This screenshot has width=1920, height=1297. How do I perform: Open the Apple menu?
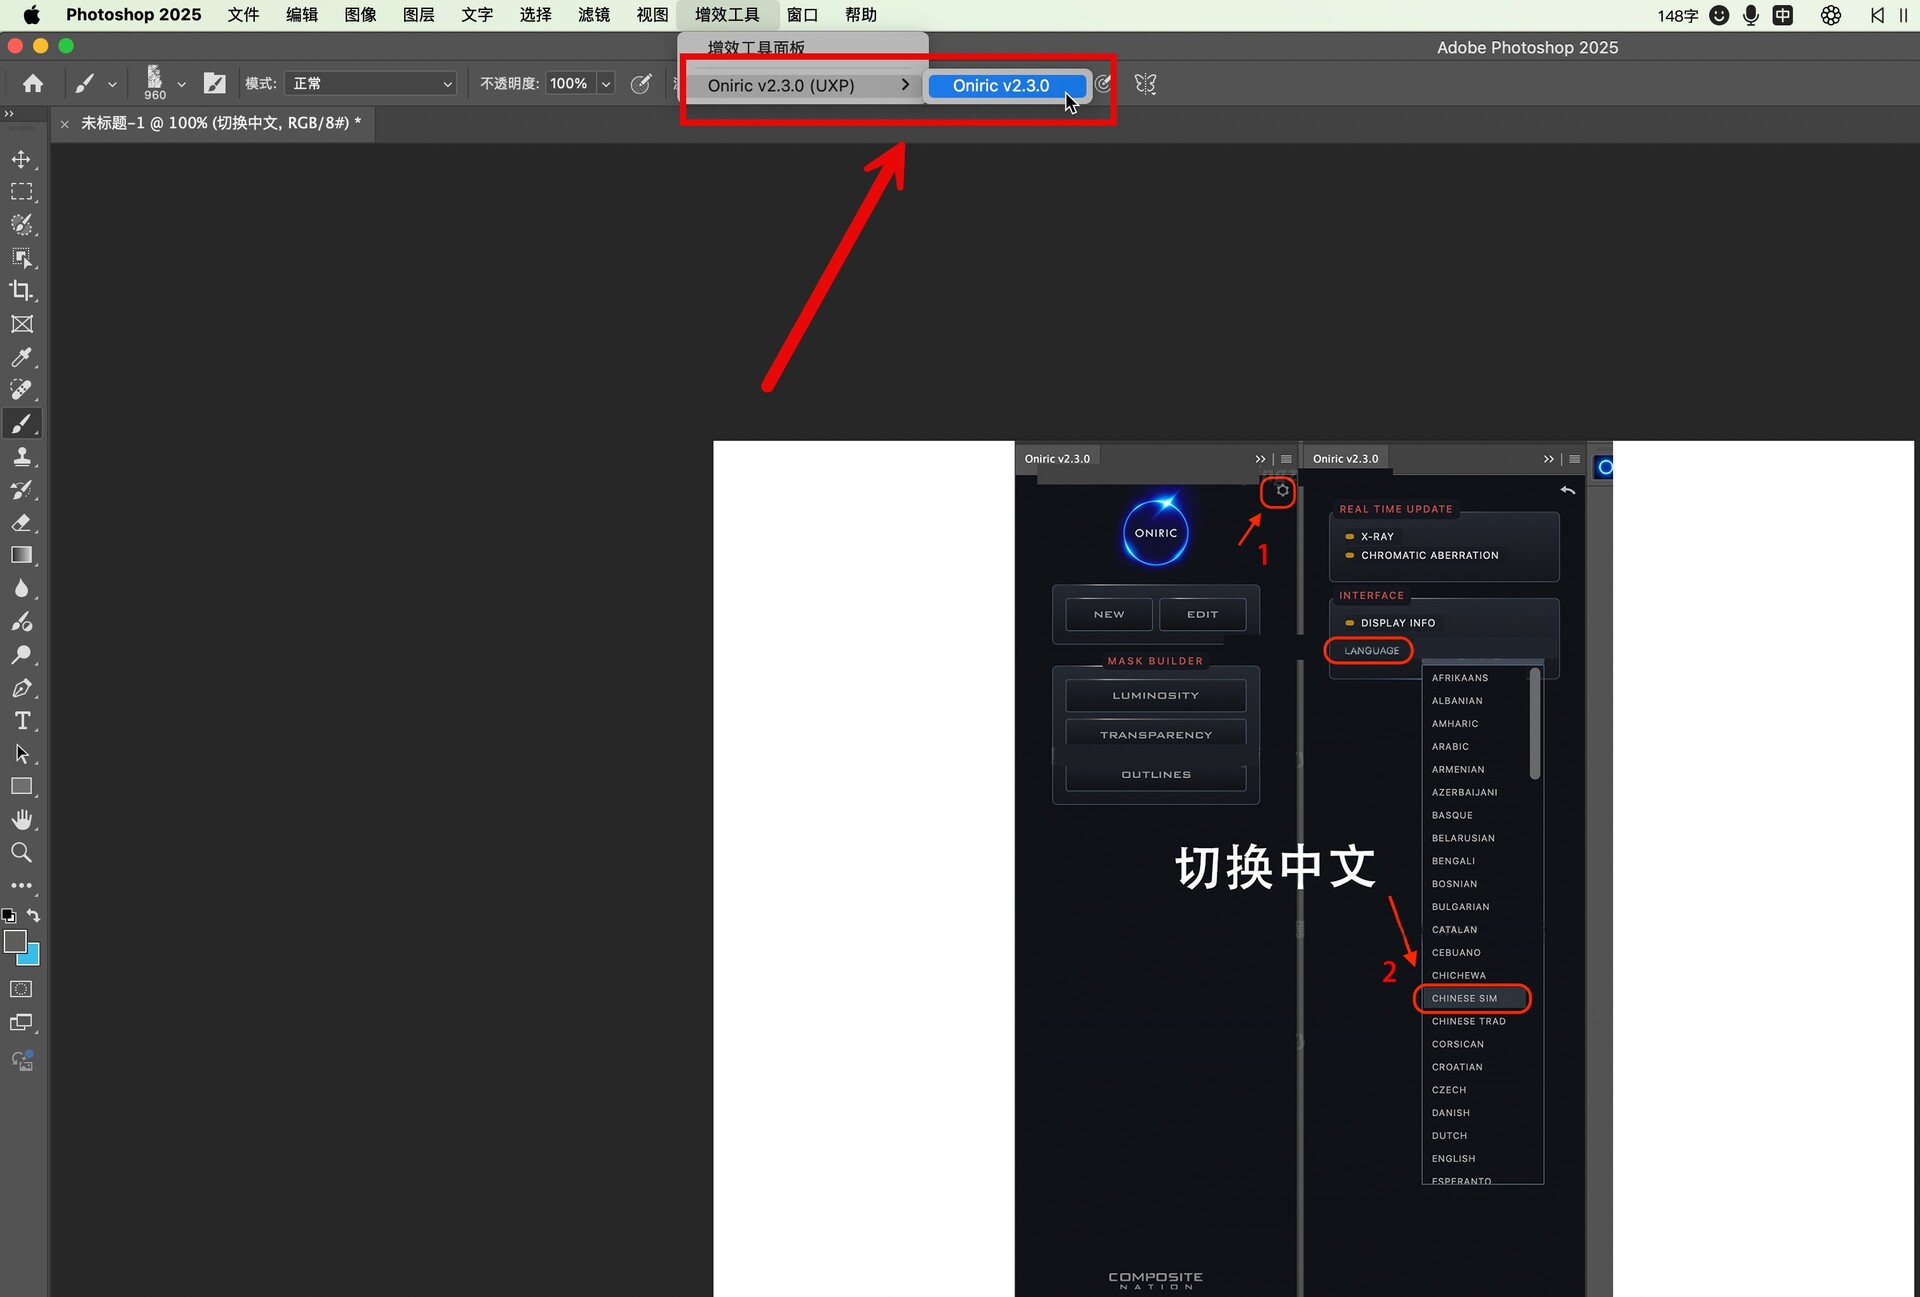tap(31, 15)
